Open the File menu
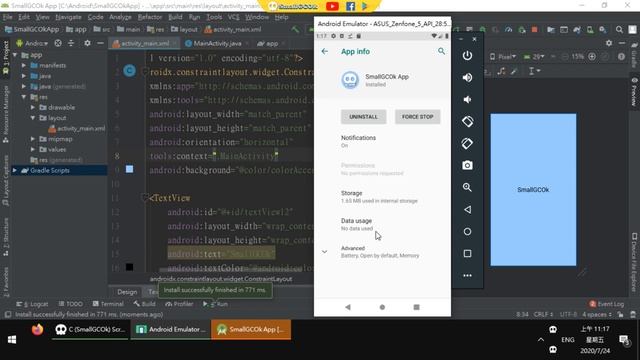Viewport: 640px width, 360px height. point(8,17)
